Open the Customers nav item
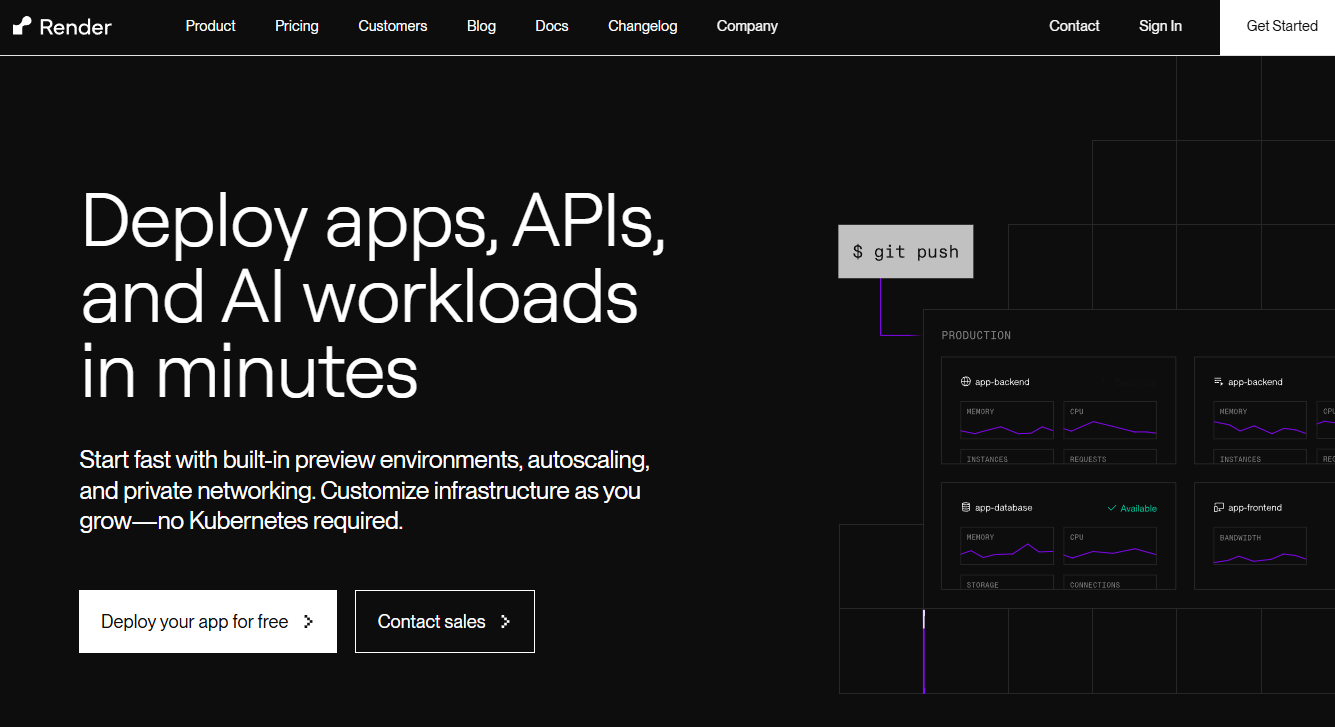The image size is (1335, 727). (x=392, y=26)
